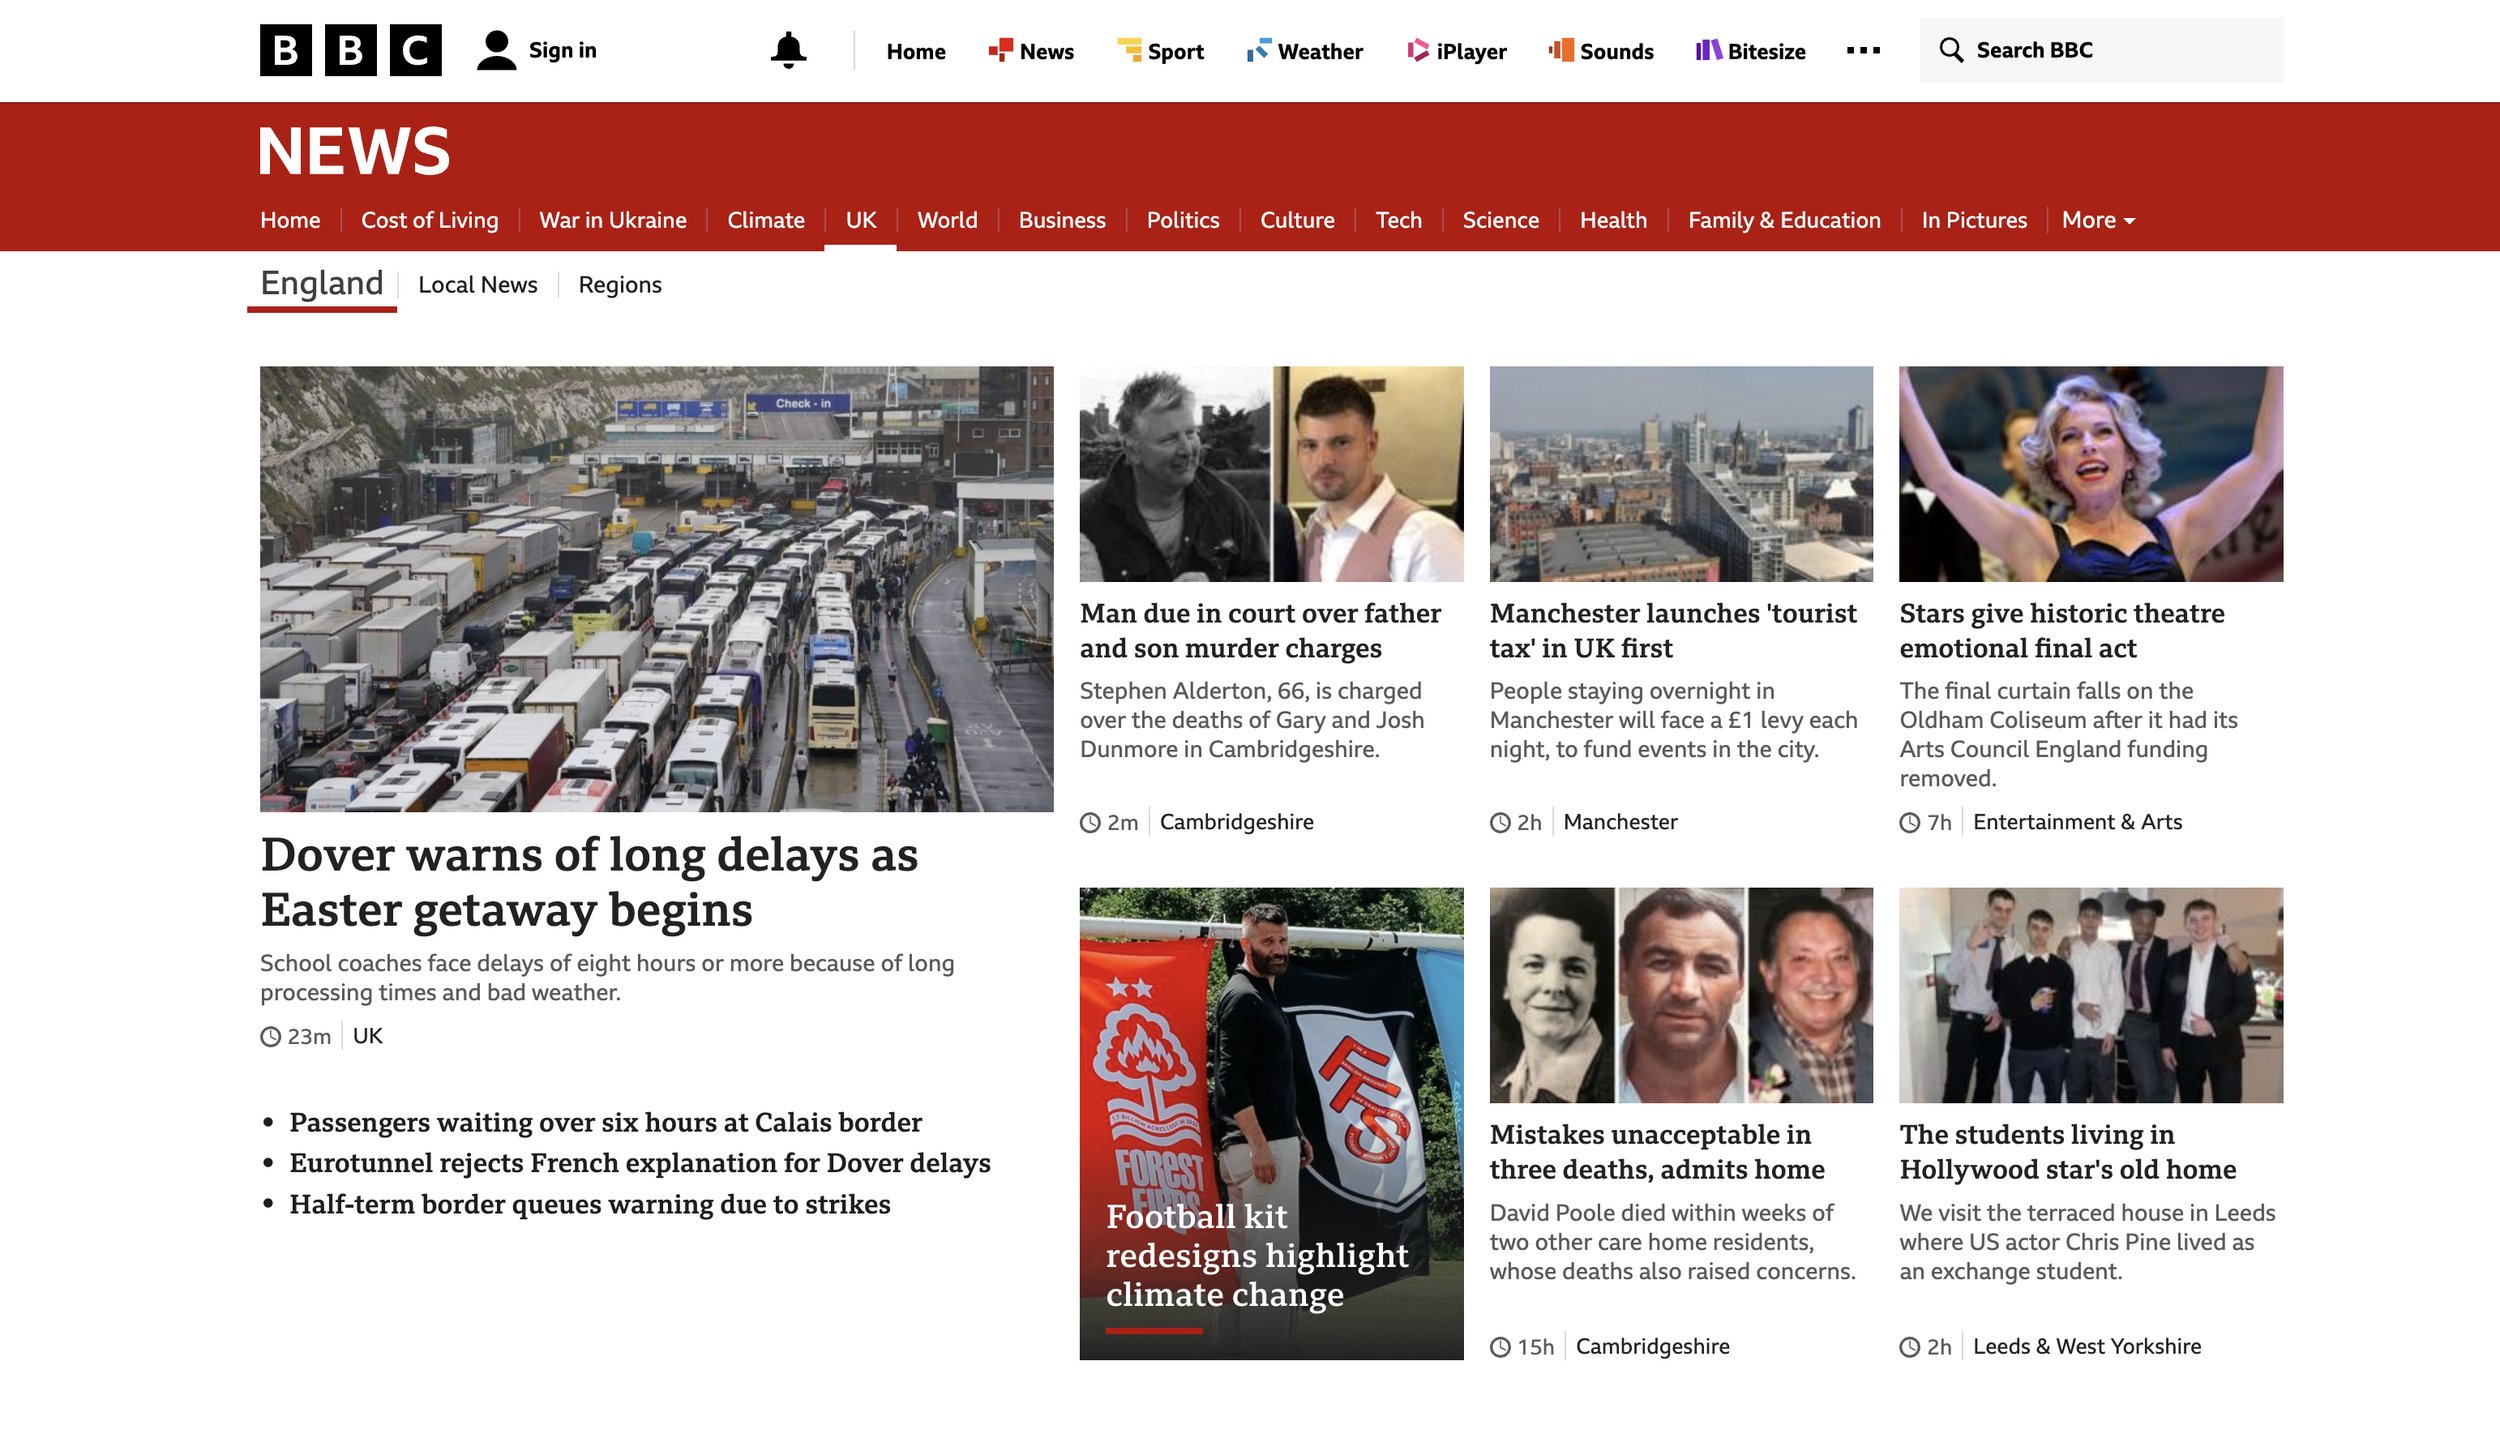
Task: Open 'Passengers waiting over six hours at Calais' link
Action: 605,1122
